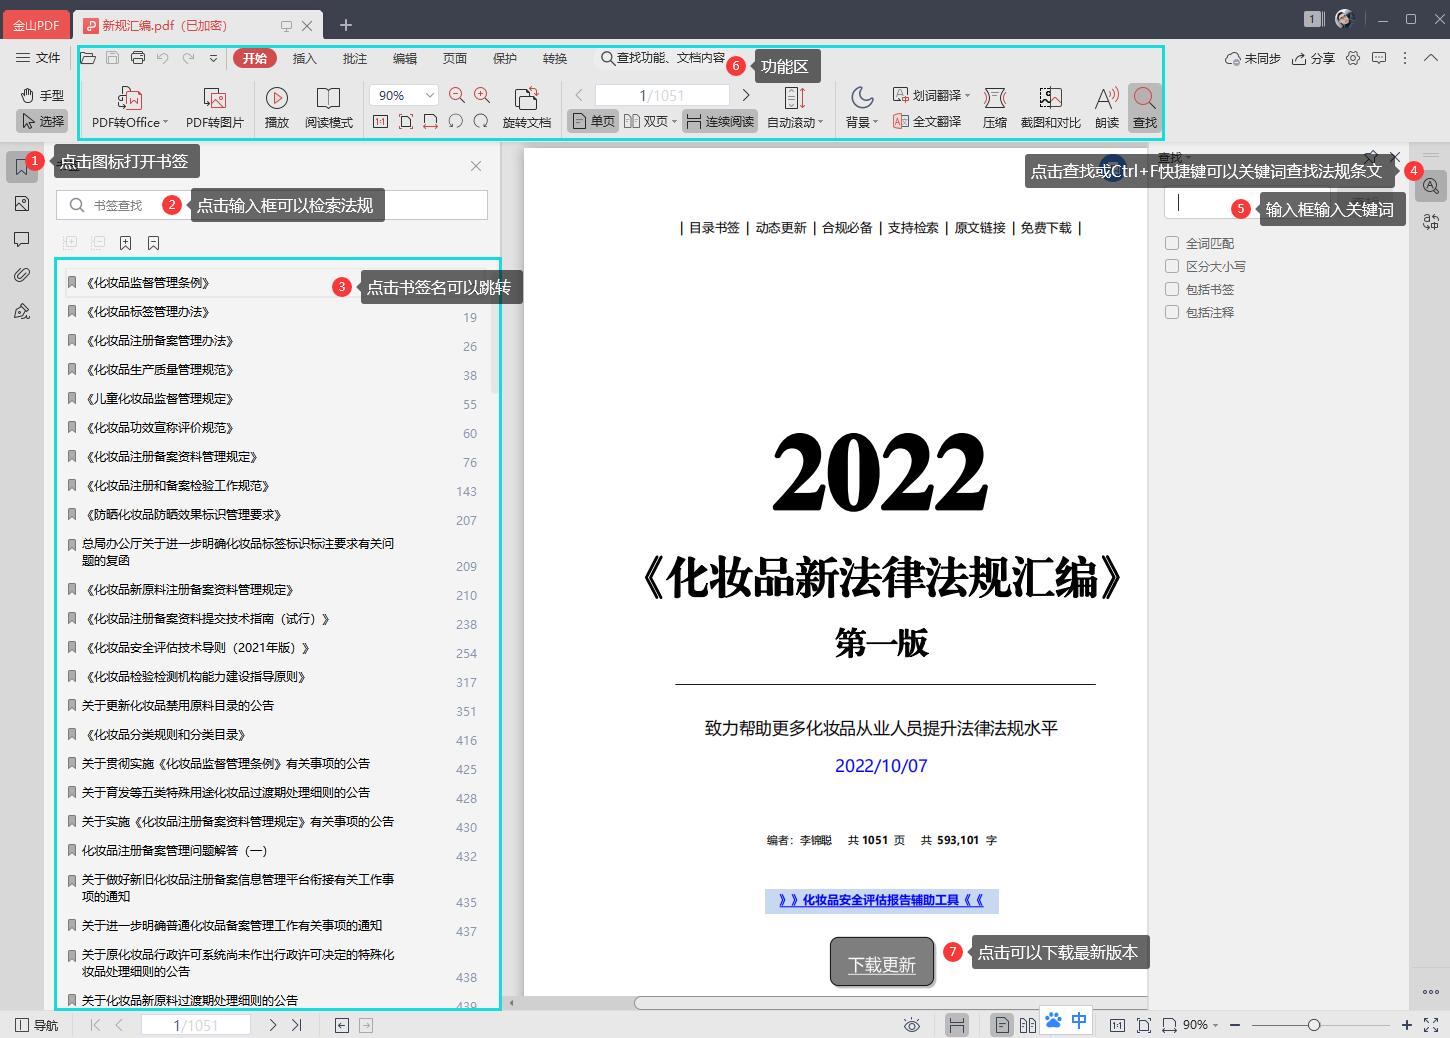Open the comments panel in left sidebar
This screenshot has height=1038, width=1450.
click(21, 240)
